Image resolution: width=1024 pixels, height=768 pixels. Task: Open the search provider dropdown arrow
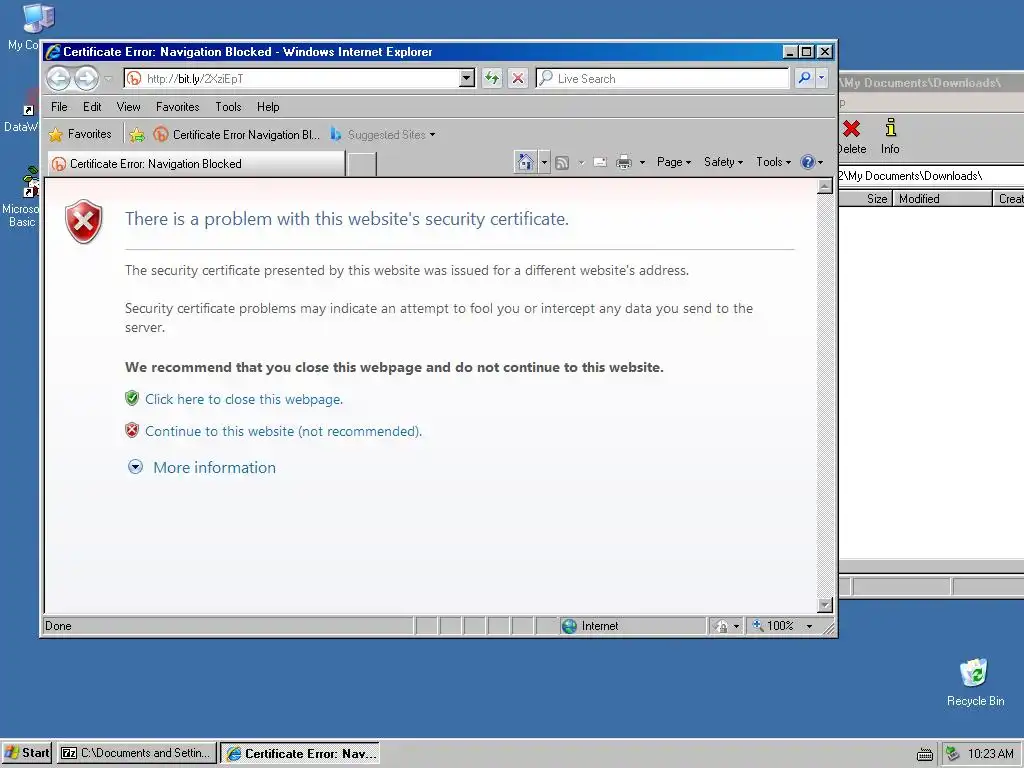pos(822,78)
